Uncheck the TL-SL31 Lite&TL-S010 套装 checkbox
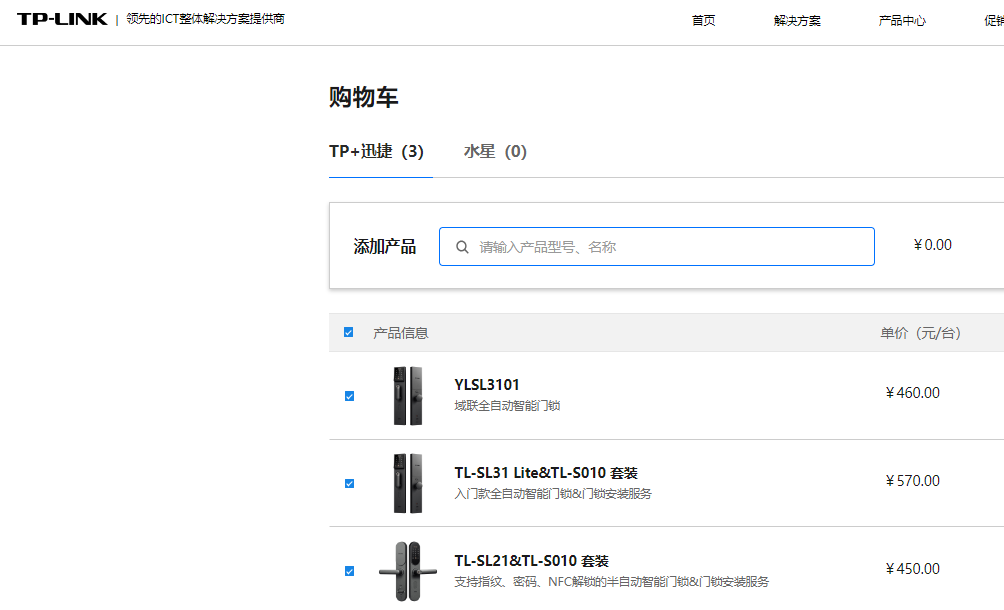The width and height of the screenshot is (1004, 610). point(349,483)
